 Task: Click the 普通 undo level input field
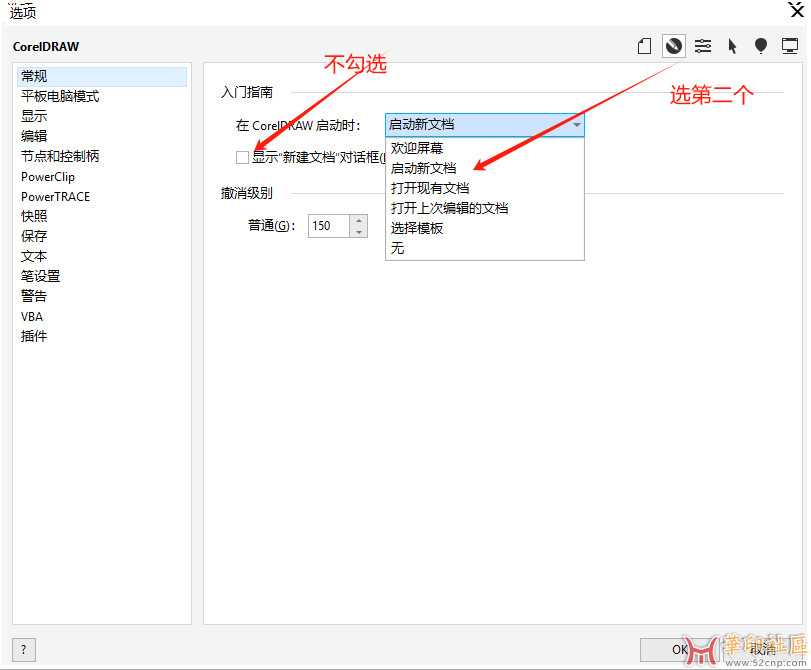pos(329,226)
